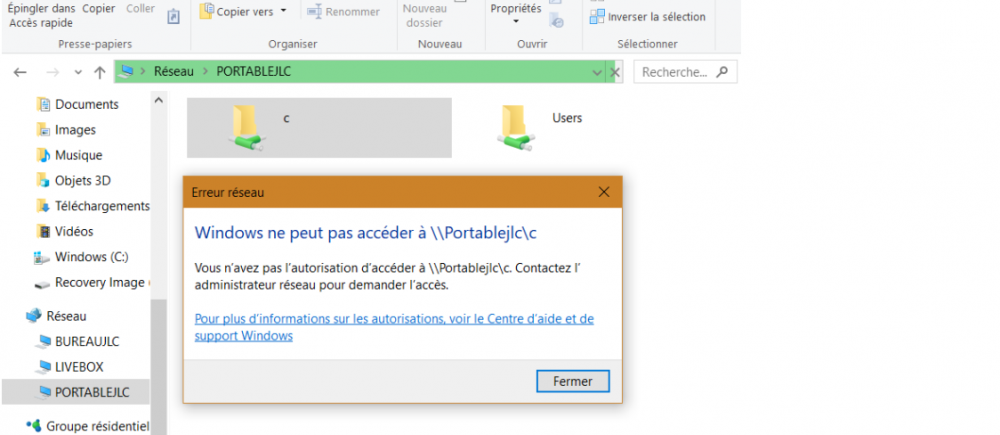Select the shared folder c icon
The image size is (1000, 435).
click(x=246, y=128)
